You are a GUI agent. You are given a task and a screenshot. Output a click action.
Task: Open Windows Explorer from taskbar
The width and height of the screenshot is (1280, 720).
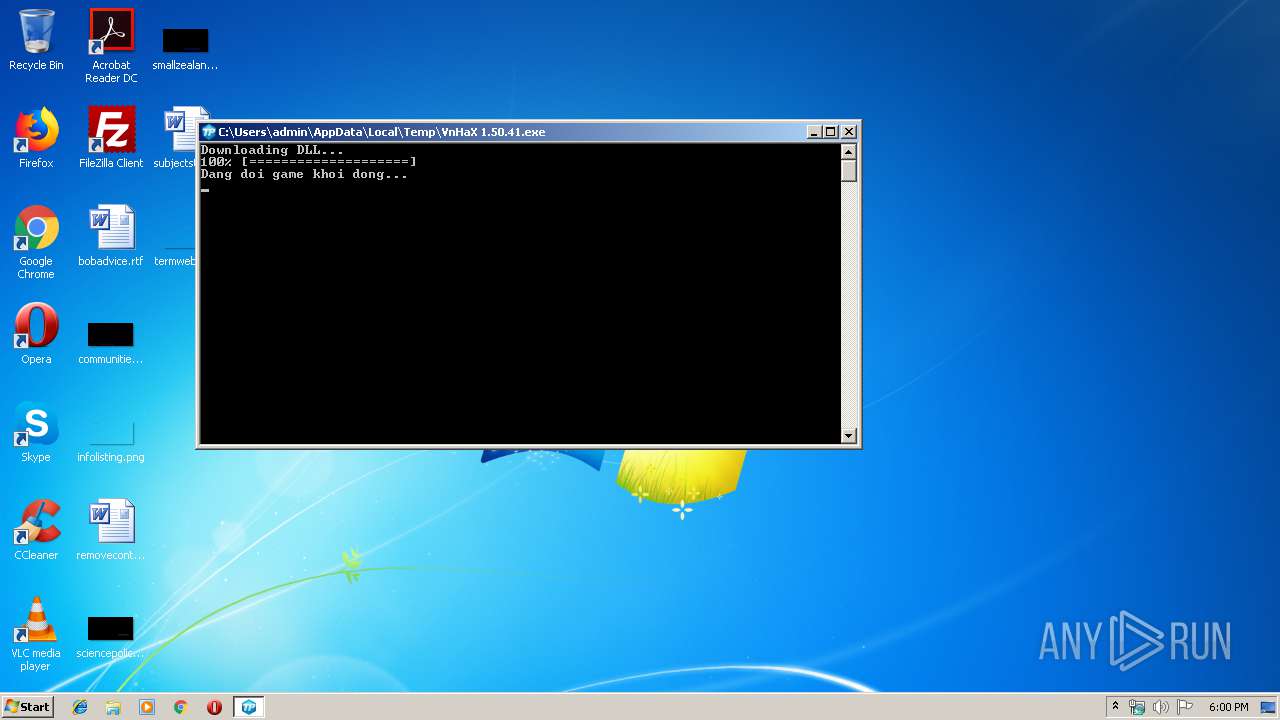pyautogui.click(x=113, y=707)
